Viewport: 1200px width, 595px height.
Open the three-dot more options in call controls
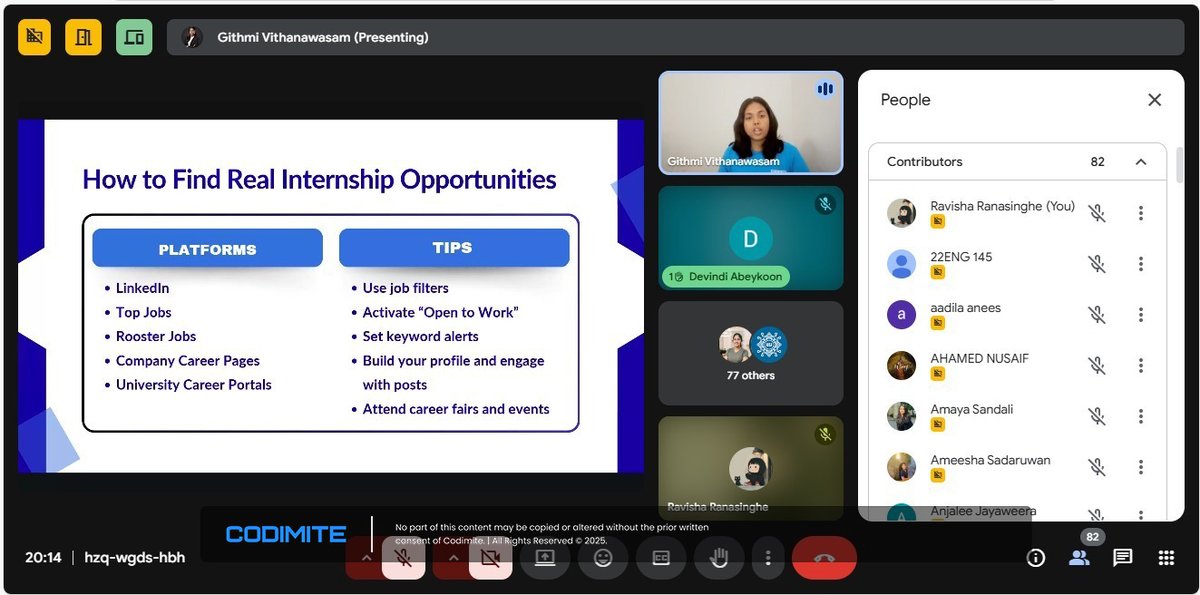[768, 558]
